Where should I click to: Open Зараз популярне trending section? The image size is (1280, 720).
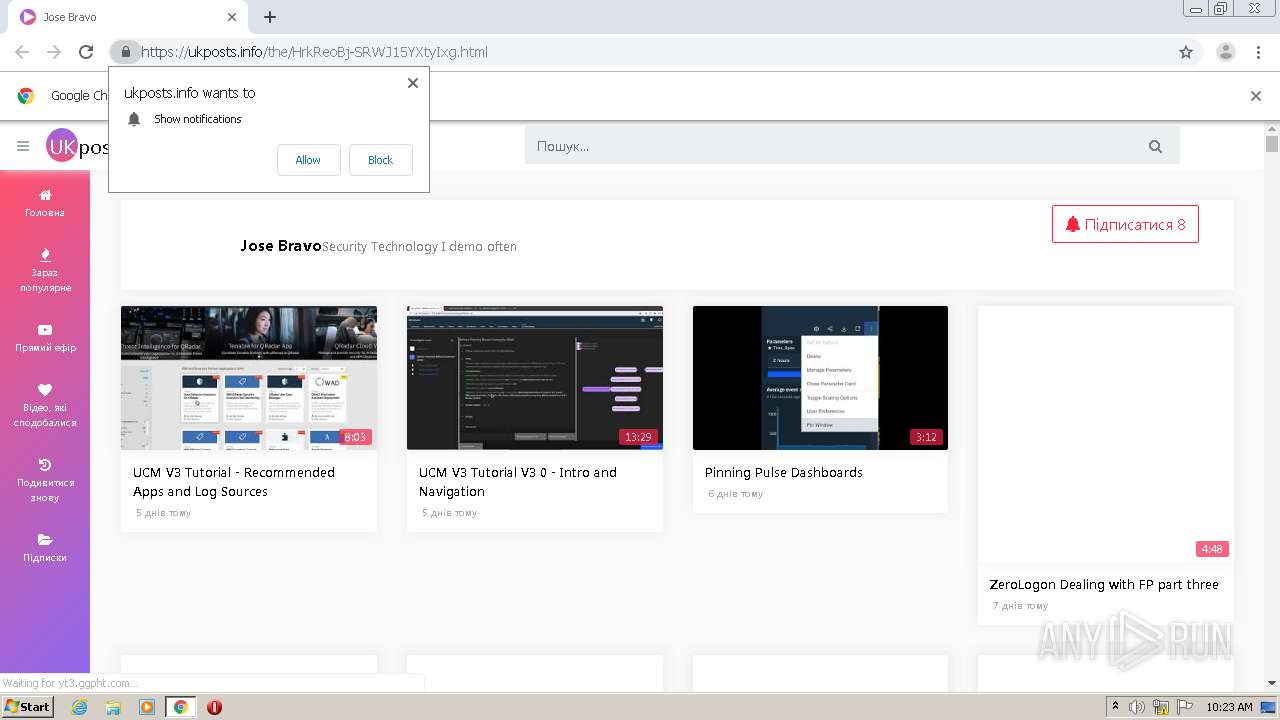coord(45,271)
